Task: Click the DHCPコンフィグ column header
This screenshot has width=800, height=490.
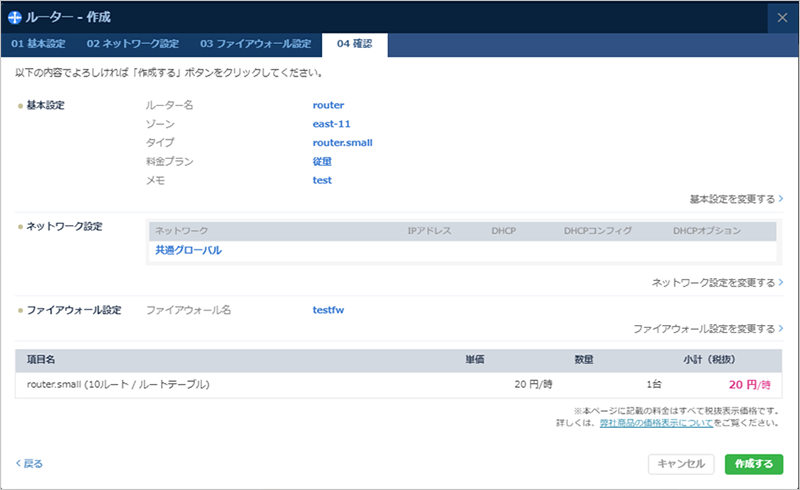Action: click(597, 231)
